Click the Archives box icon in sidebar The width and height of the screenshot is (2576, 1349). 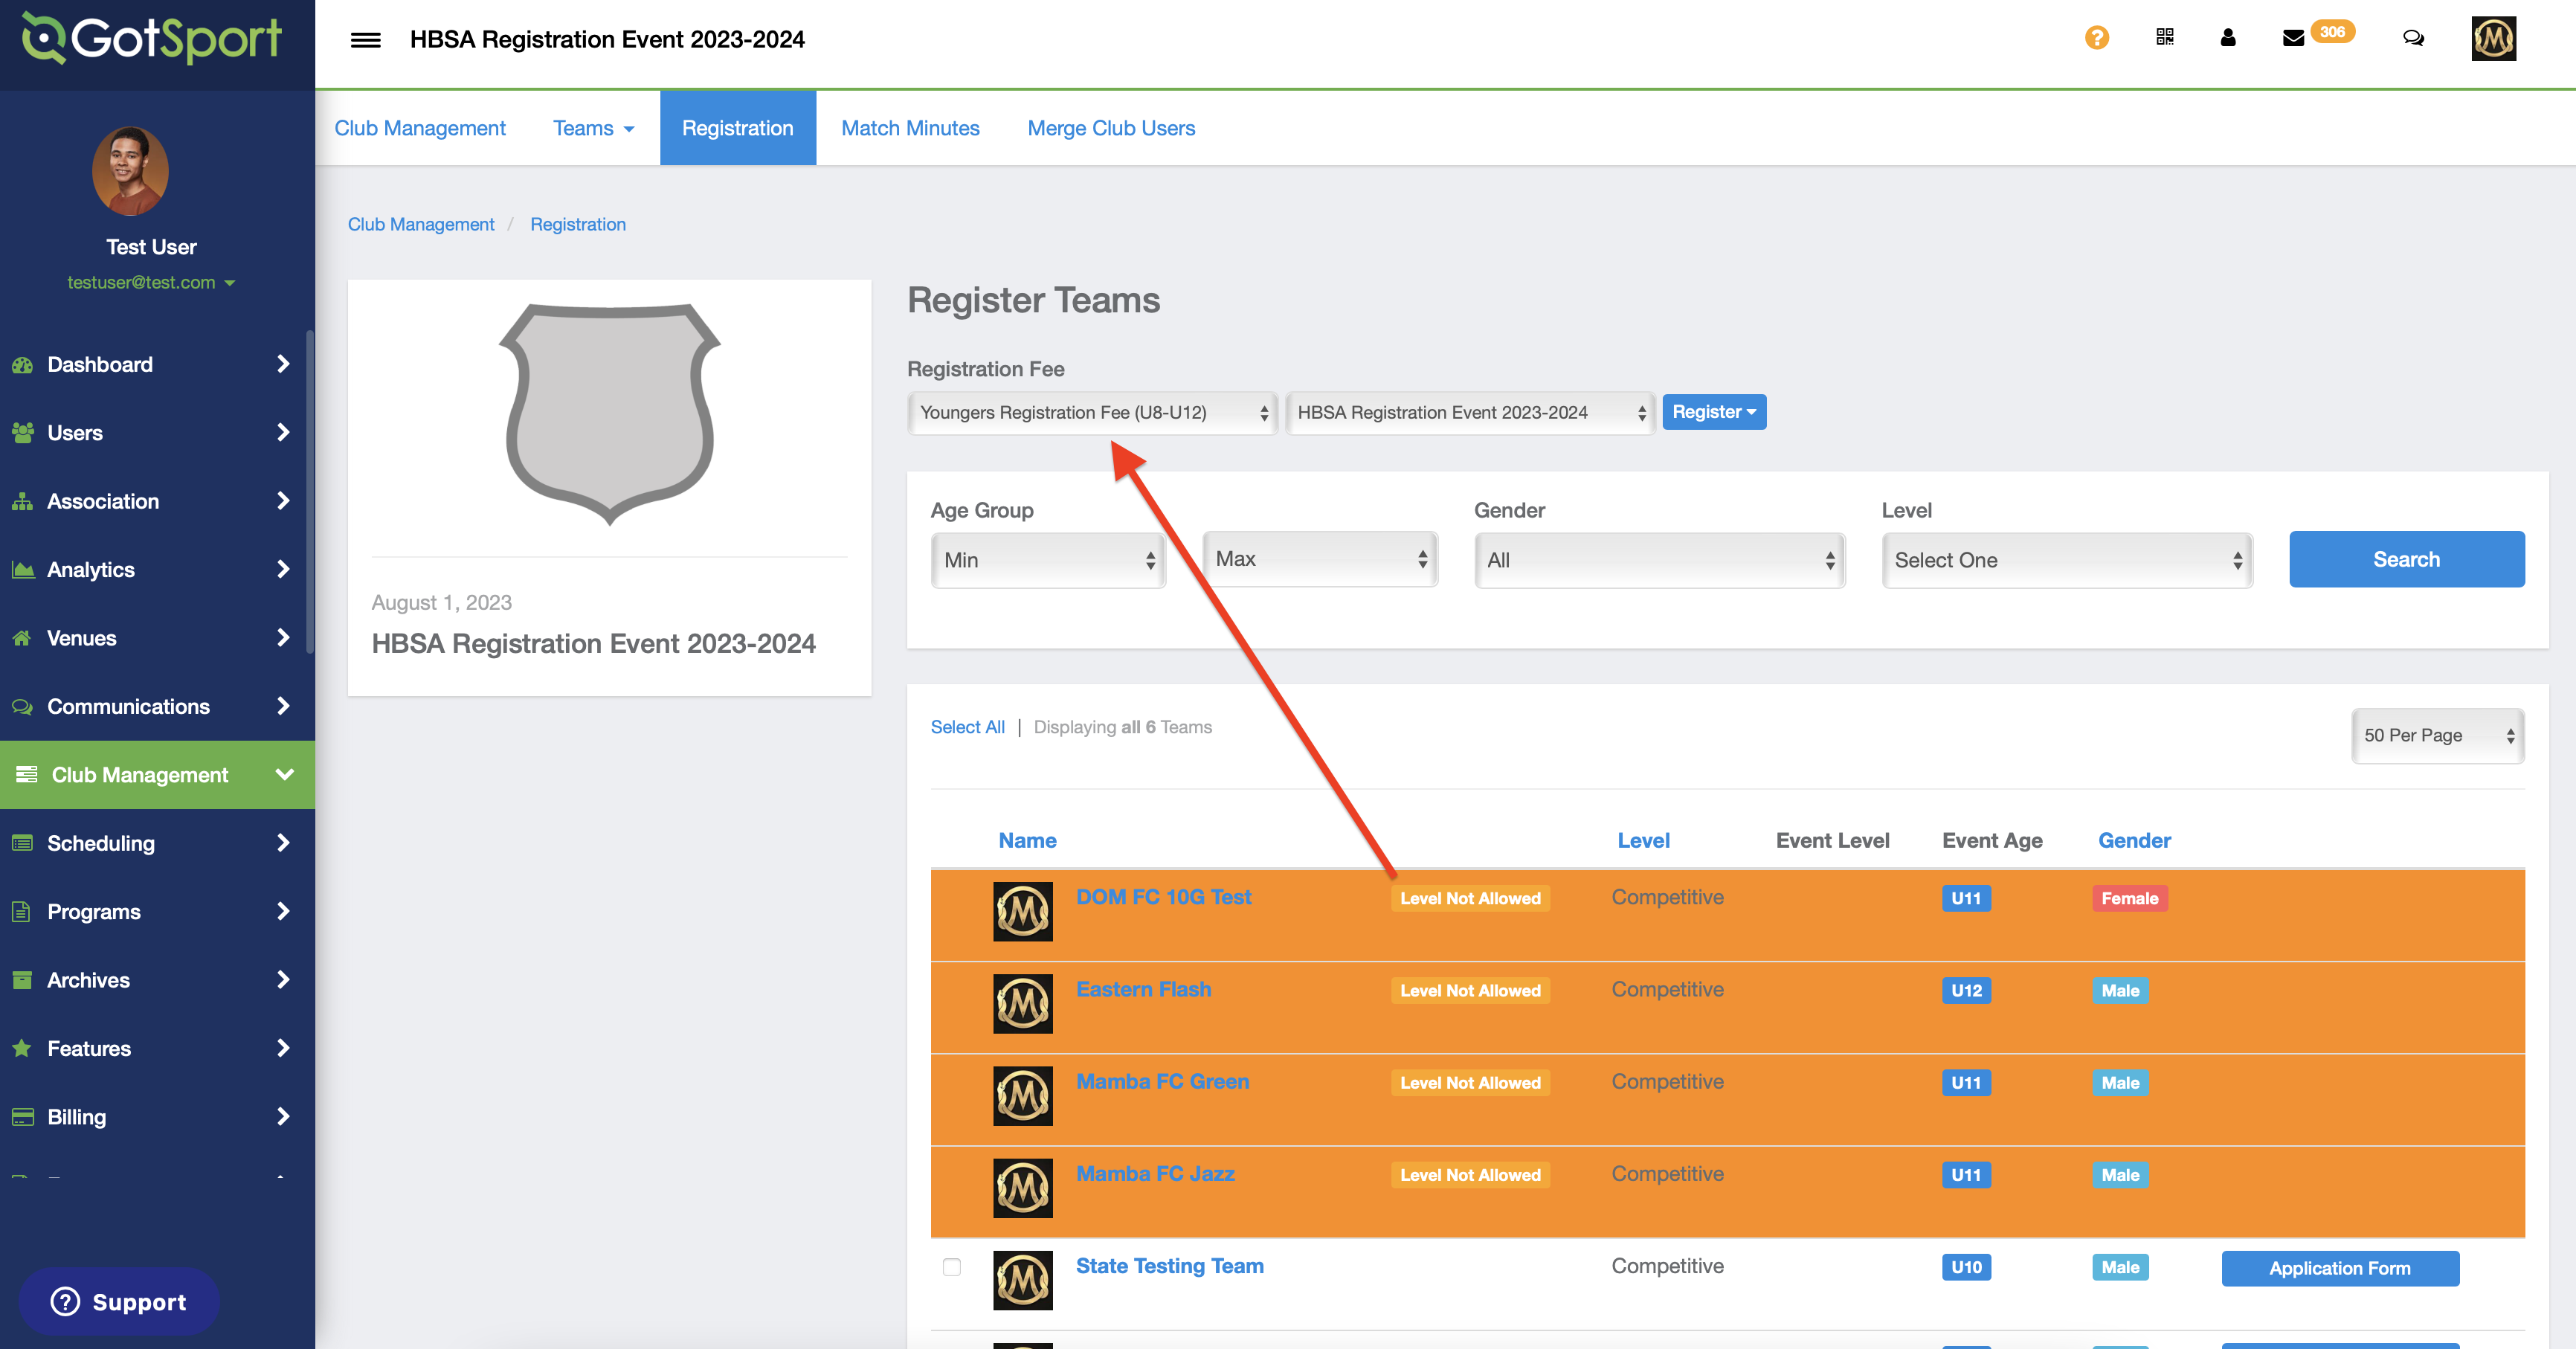[x=22, y=980]
